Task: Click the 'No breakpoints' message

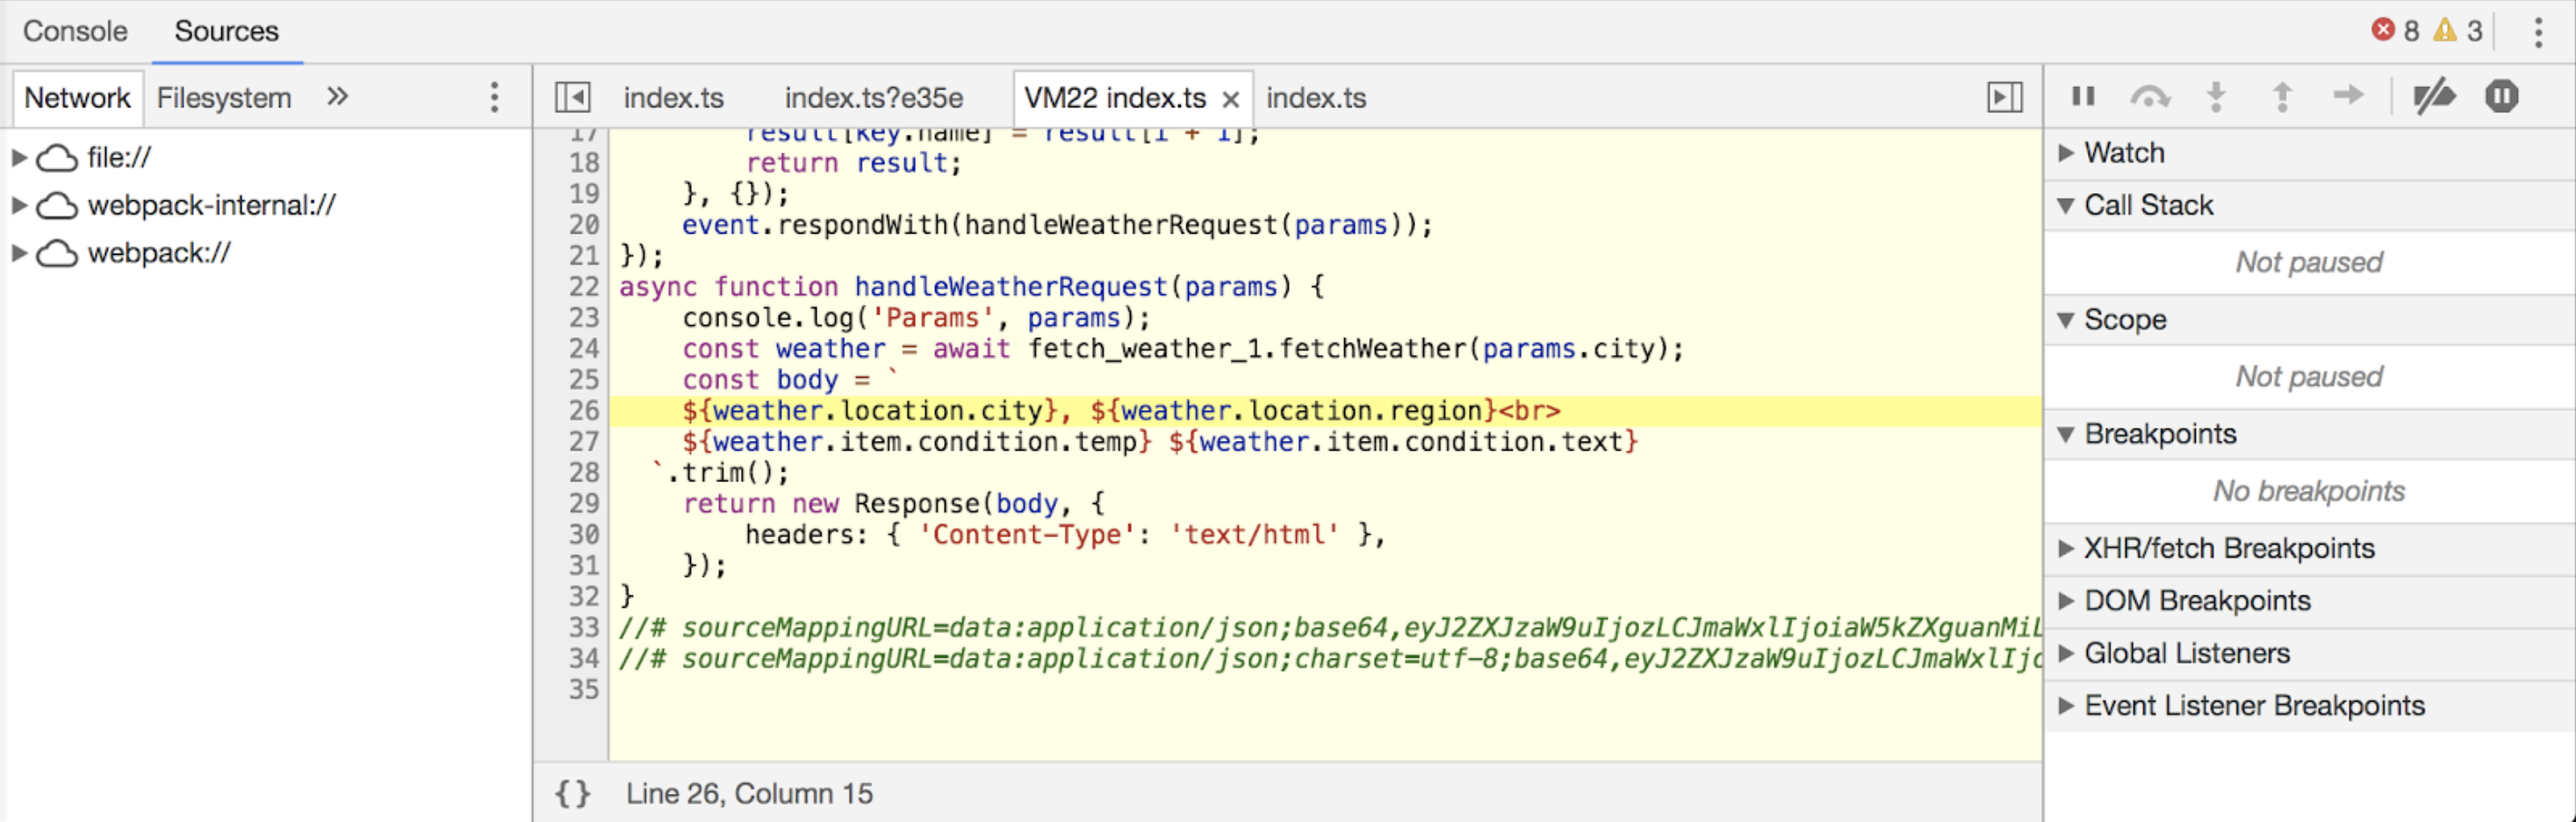Action: click(2309, 491)
